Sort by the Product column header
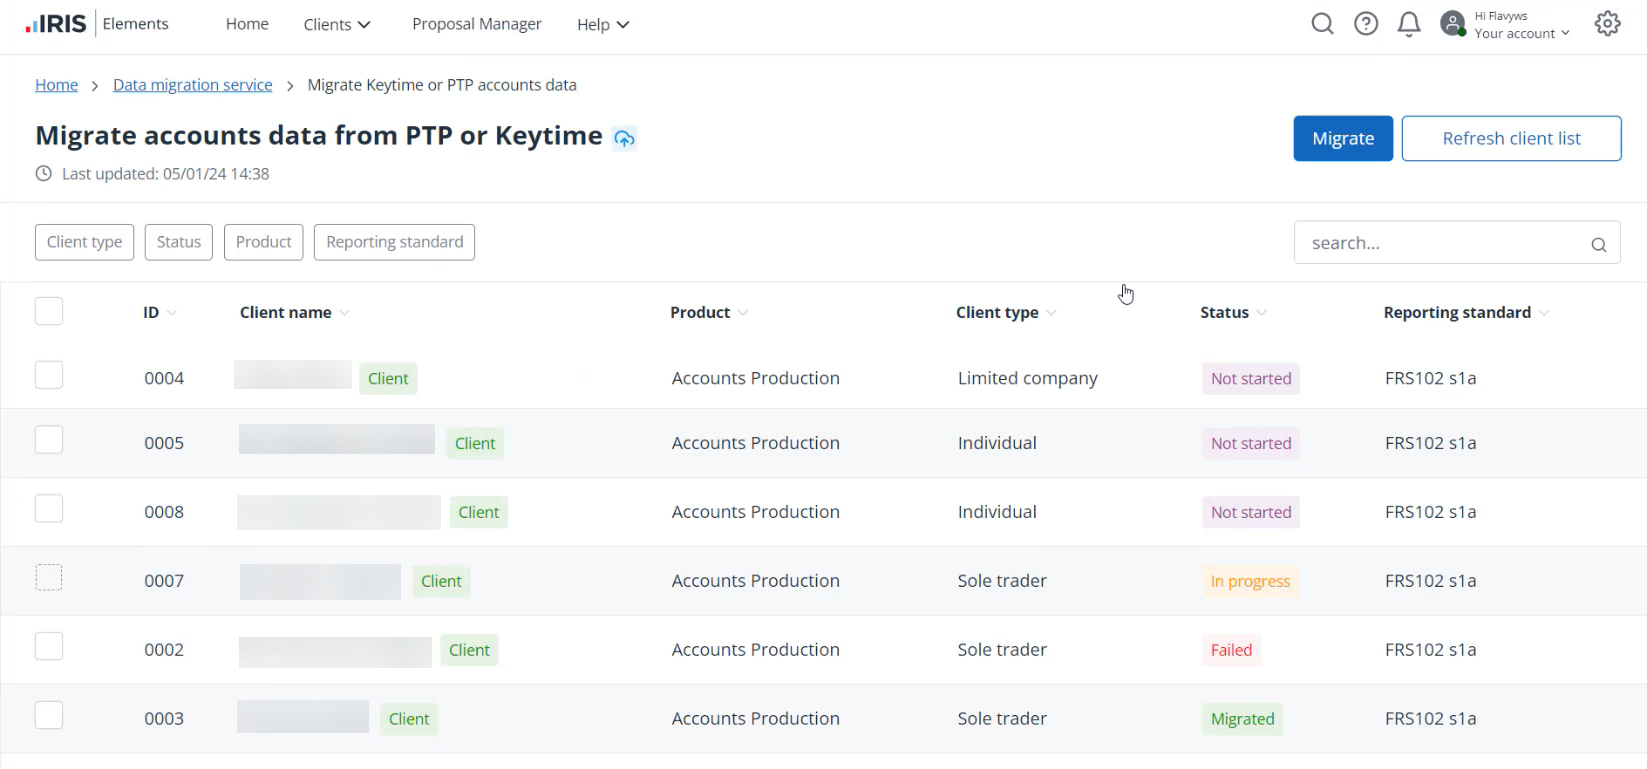The width and height of the screenshot is (1647, 769). coord(709,313)
